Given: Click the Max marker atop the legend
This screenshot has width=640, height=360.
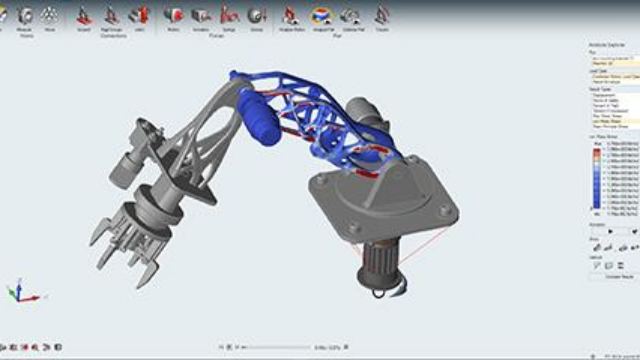Looking at the screenshot, I should (x=598, y=144).
